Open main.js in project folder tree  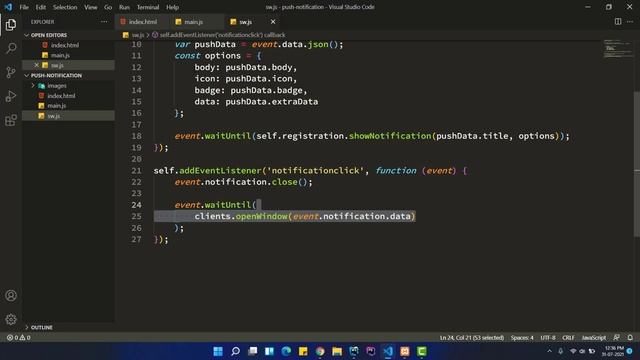(56, 106)
